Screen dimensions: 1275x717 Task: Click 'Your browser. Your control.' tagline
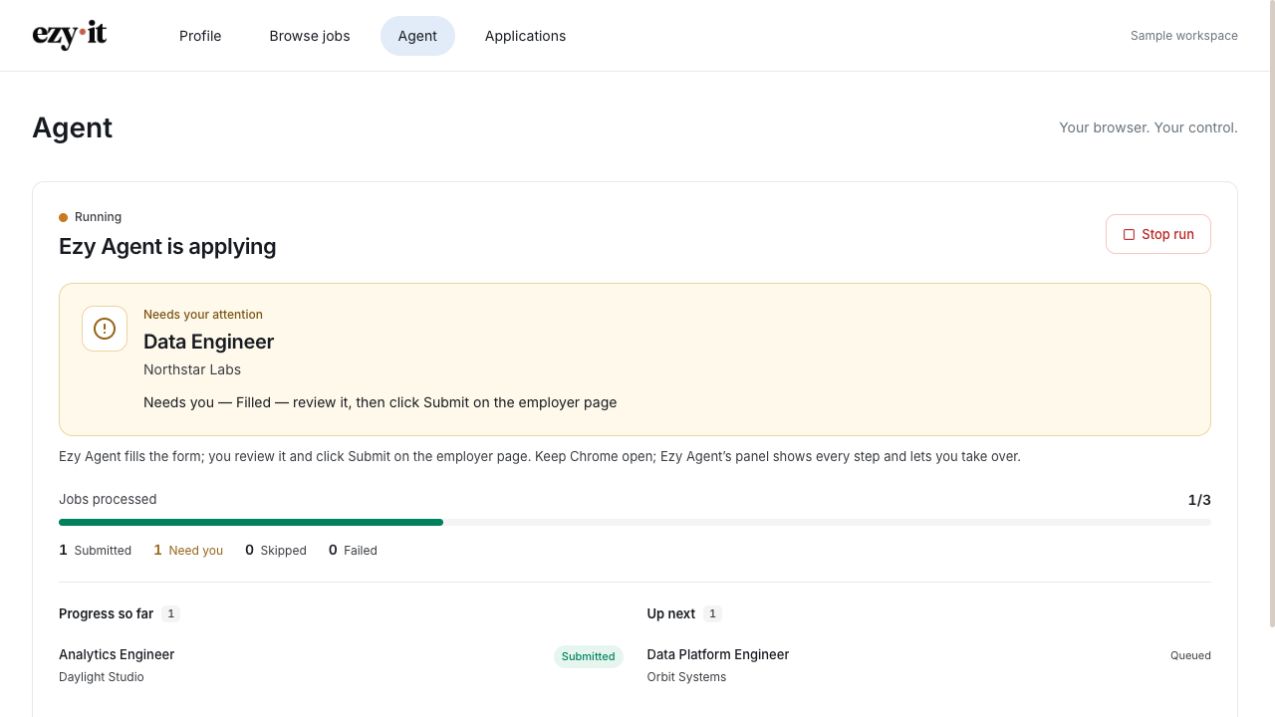1148,128
